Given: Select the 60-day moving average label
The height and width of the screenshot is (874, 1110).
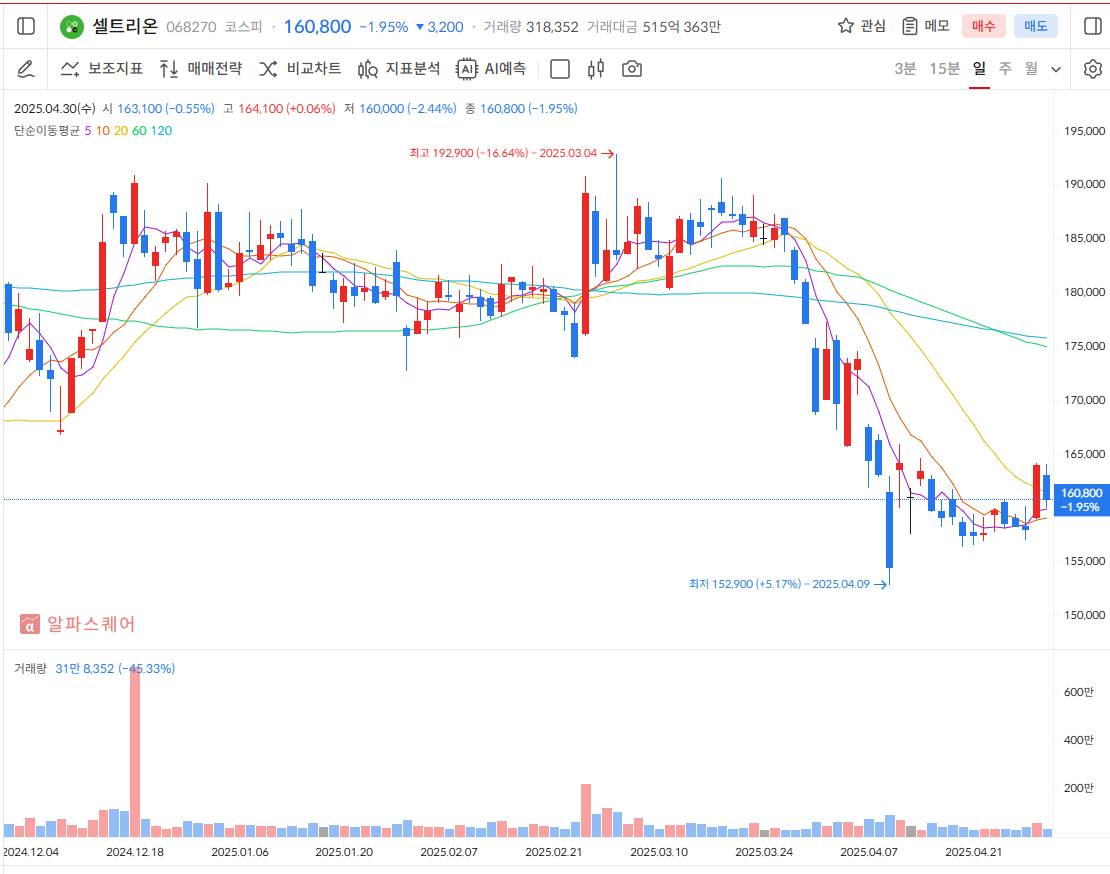Looking at the screenshot, I should [139, 131].
